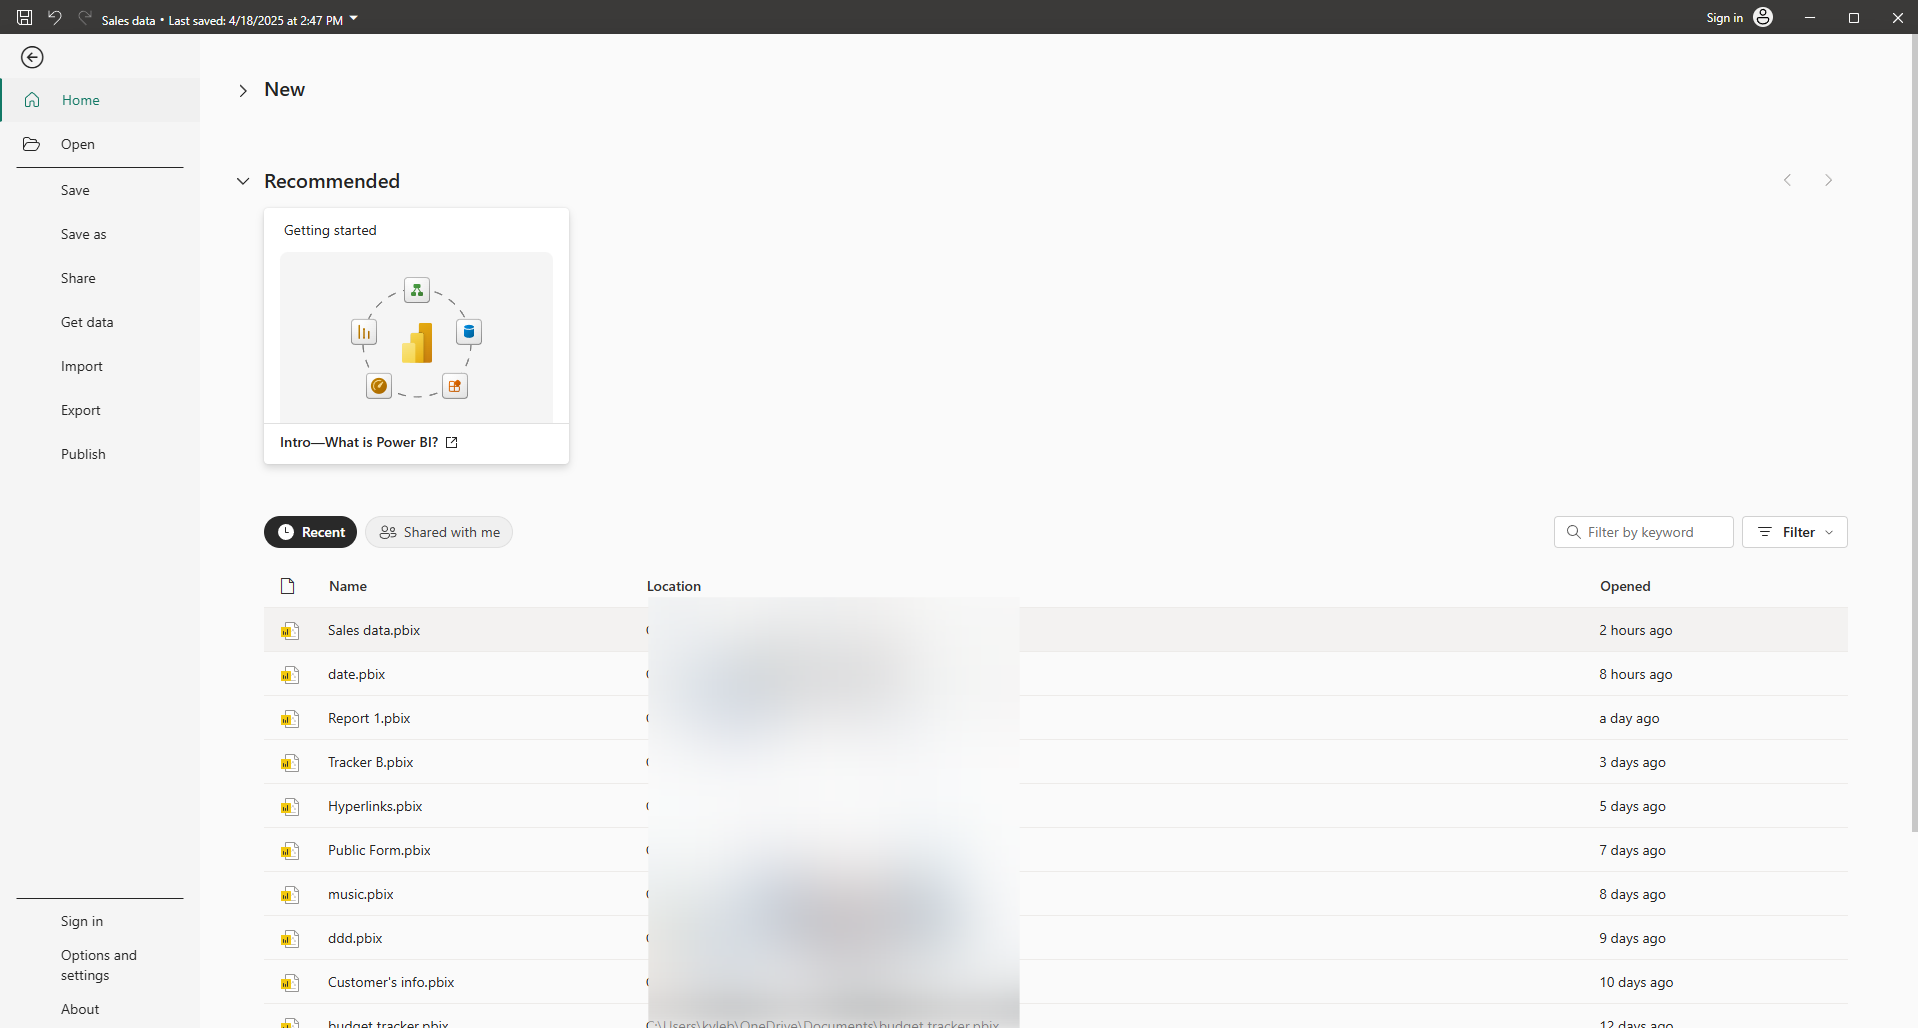1918x1028 pixels.
Task: Click the '10 days ago' opened time
Action: coord(1636,982)
